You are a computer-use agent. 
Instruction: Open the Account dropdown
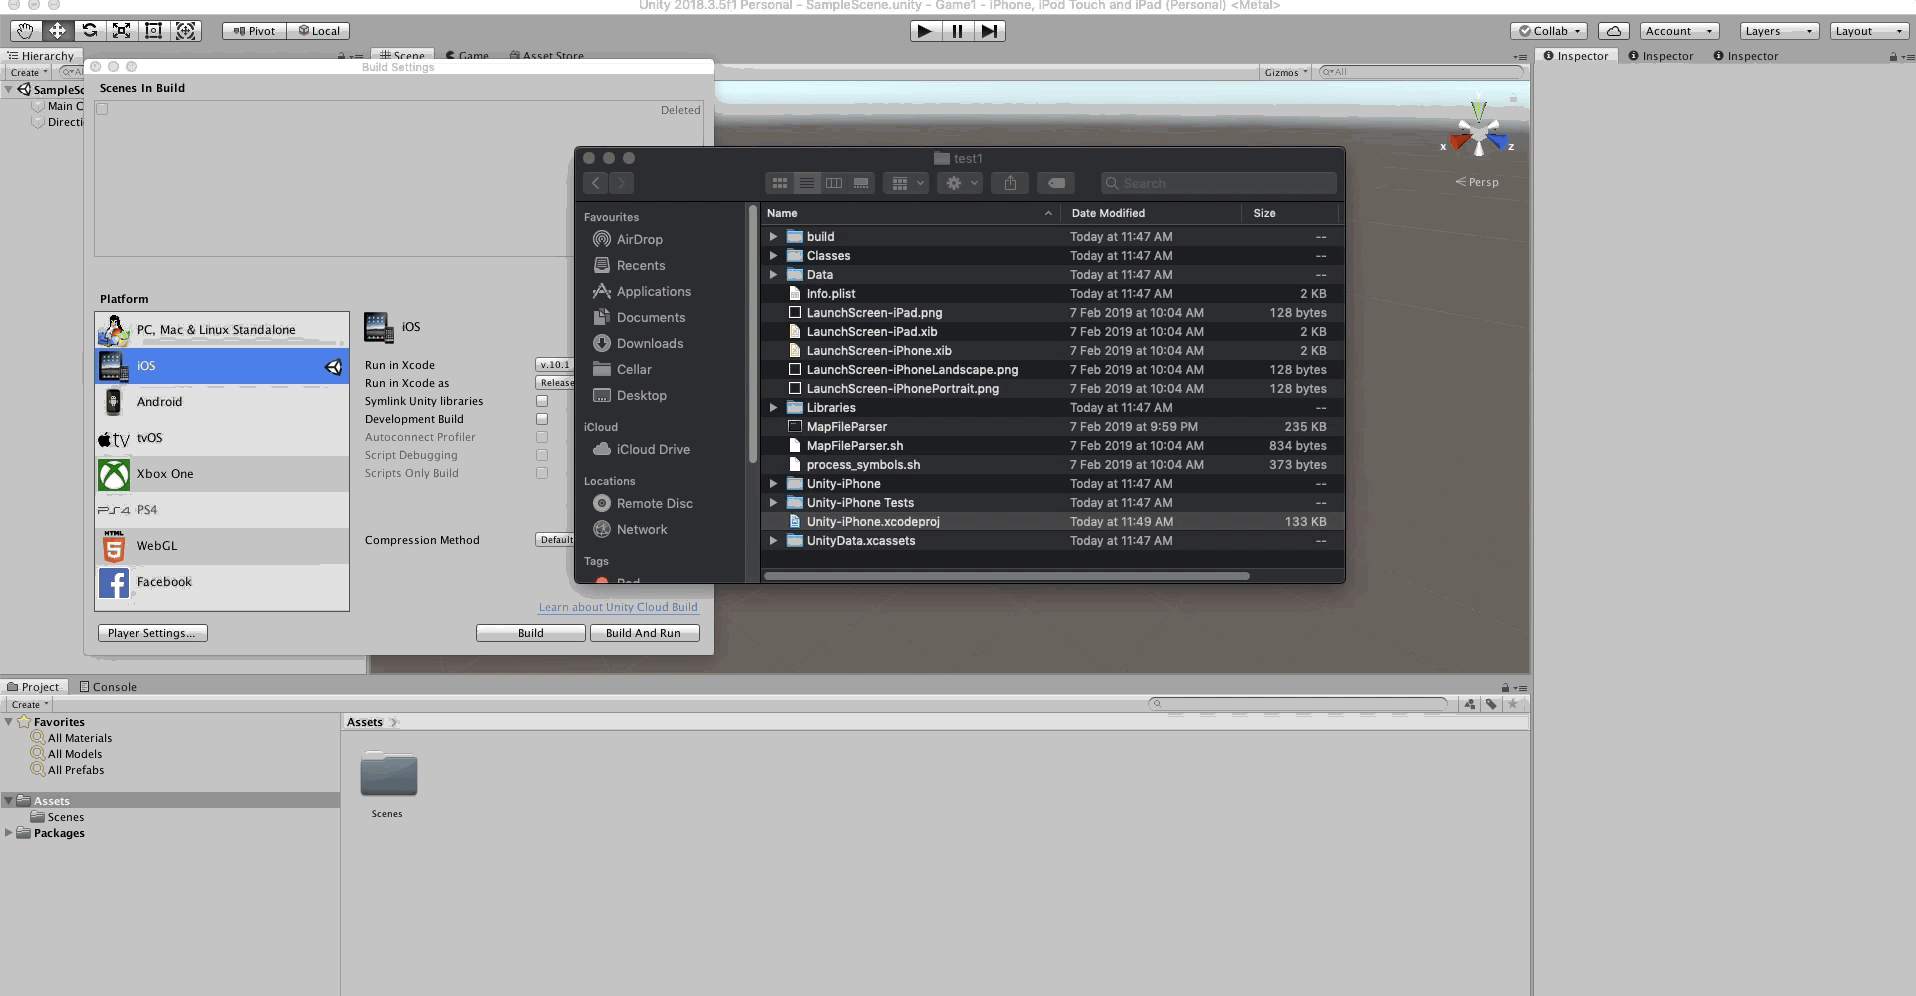click(1678, 31)
